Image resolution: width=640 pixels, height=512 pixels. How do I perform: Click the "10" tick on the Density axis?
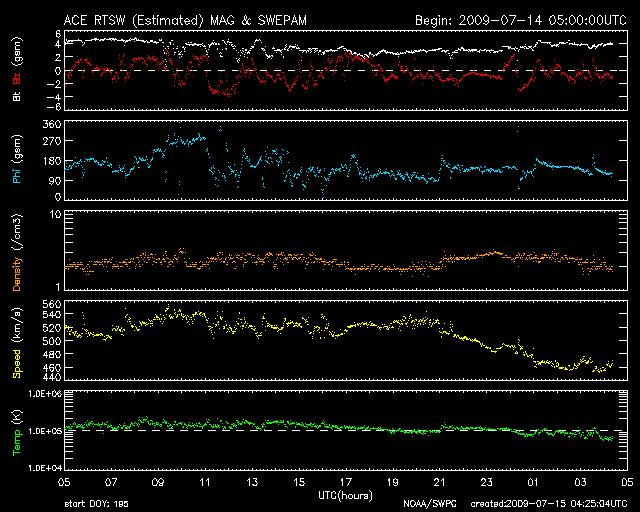(x=56, y=214)
